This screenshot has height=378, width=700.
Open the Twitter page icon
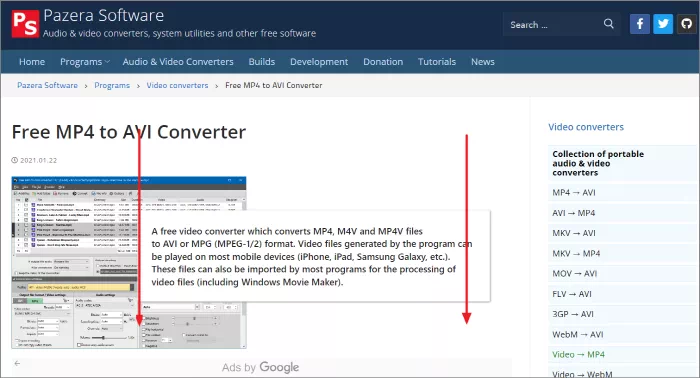(x=663, y=24)
